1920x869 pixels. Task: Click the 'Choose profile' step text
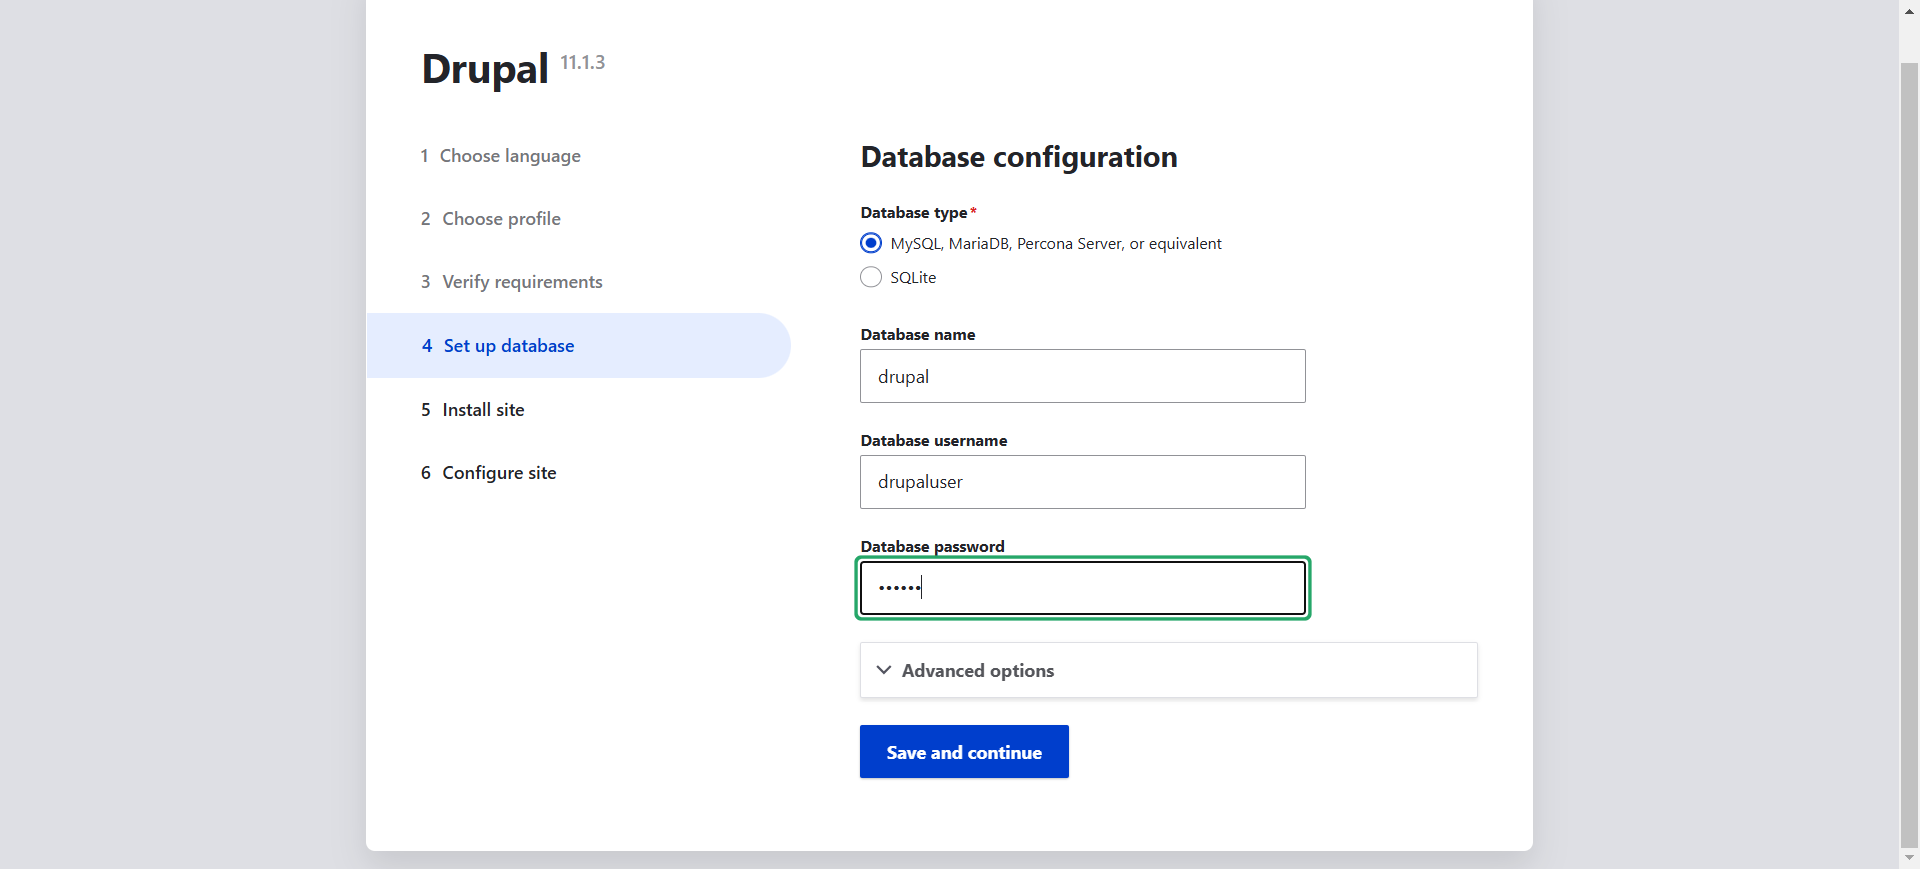[502, 219]
